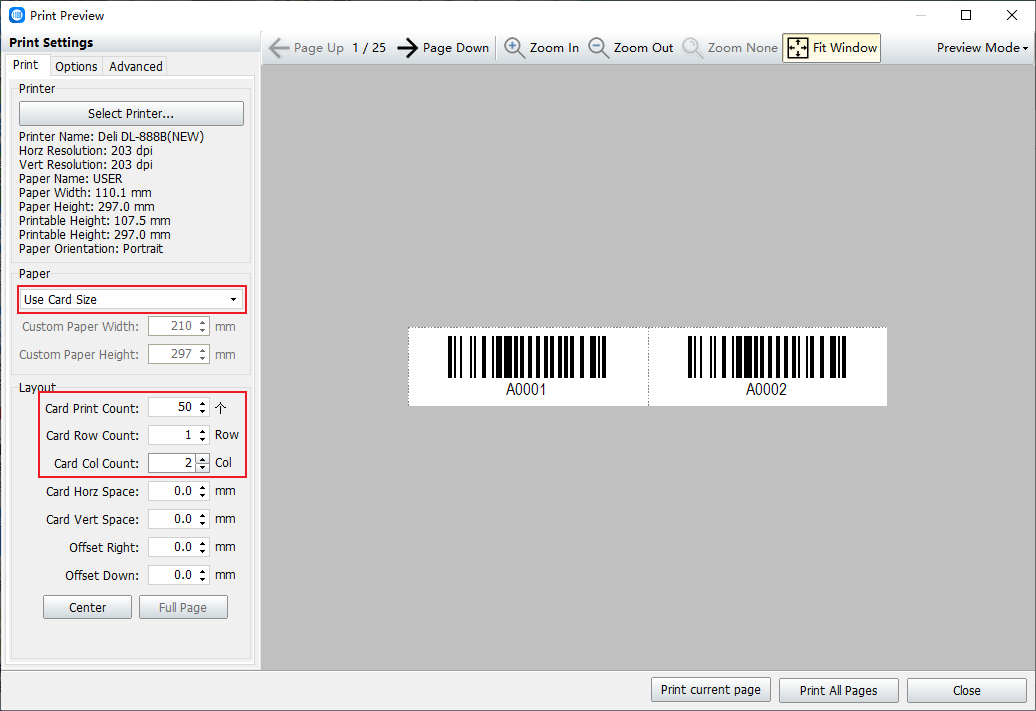
Task: Switch to the Print tab
Action: point(26,65)
